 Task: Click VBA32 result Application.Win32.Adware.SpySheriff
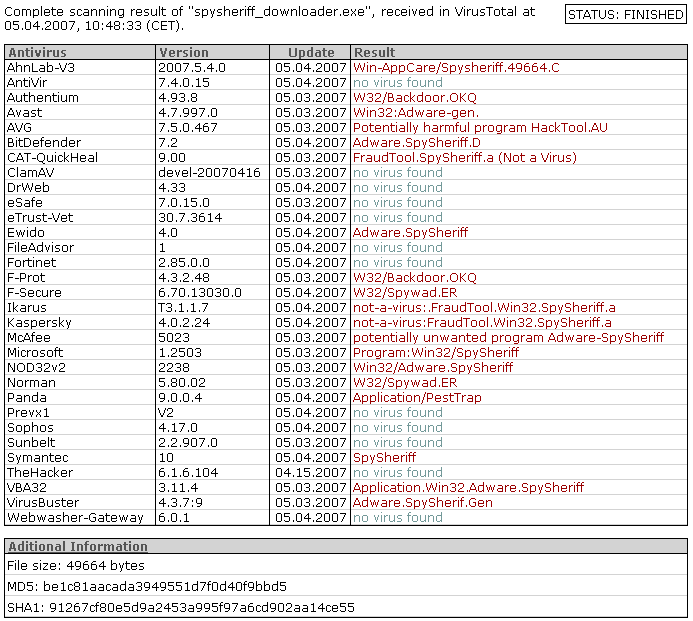point(468,488)
